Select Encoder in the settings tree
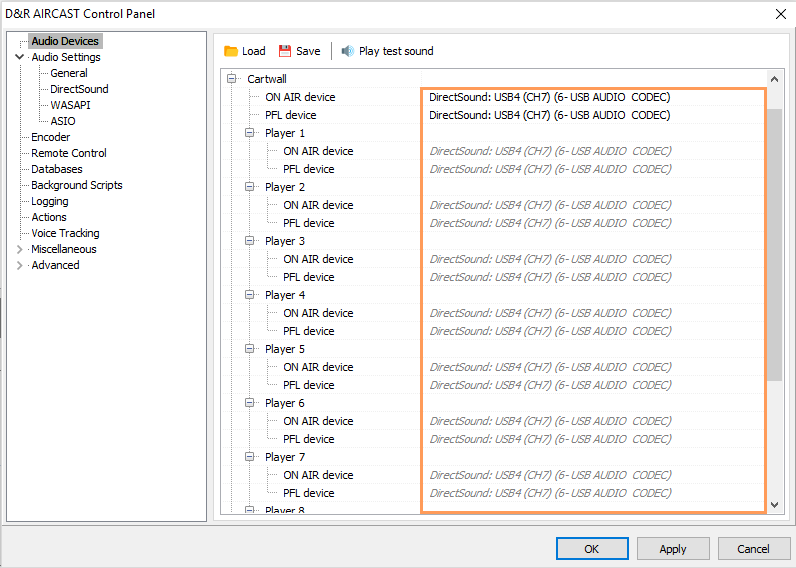796x568 pixels. click(50, 137)
